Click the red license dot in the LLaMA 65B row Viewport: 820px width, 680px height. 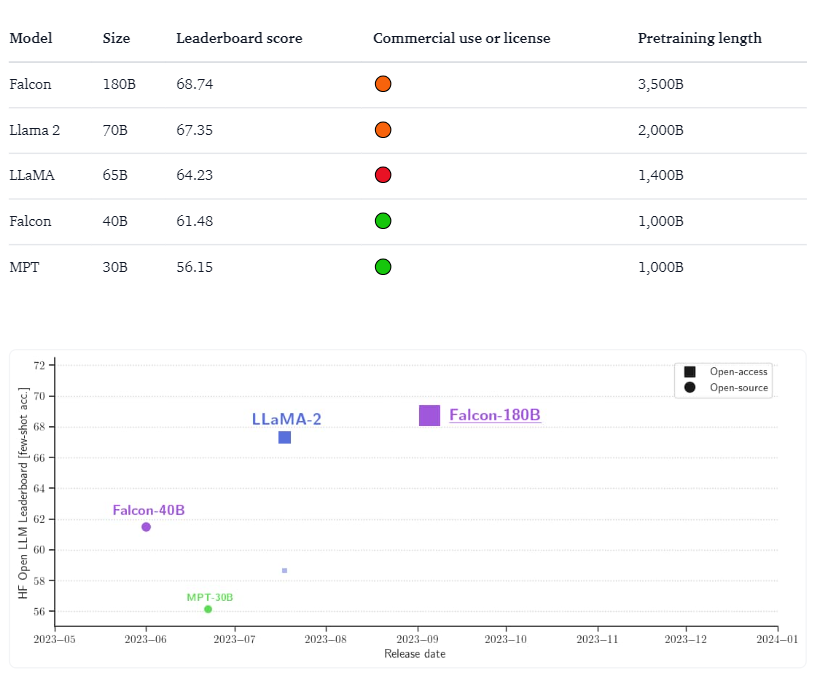tap(383, 175)
